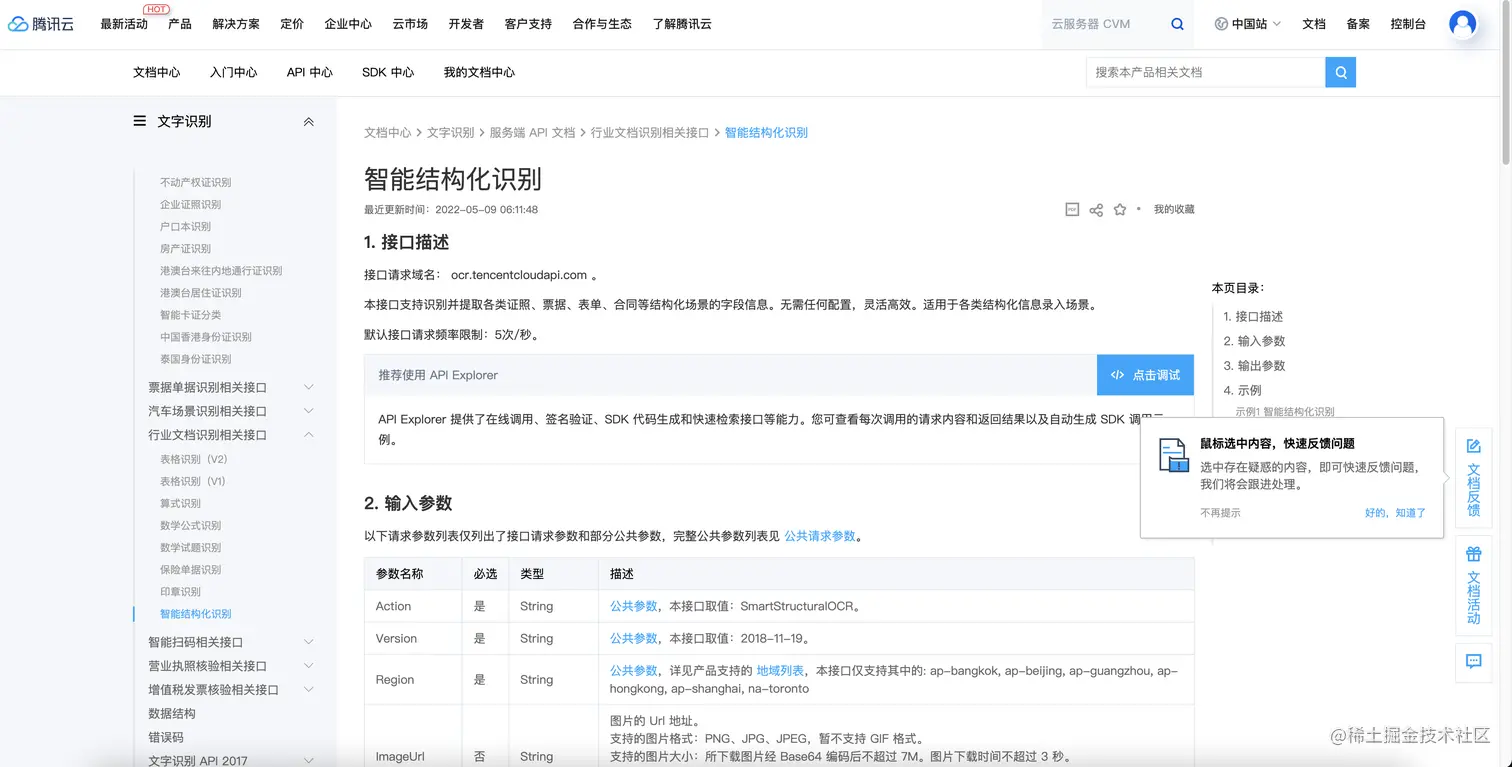Jump to 3. 输出参数 in page contents

tap(1254, 366)
